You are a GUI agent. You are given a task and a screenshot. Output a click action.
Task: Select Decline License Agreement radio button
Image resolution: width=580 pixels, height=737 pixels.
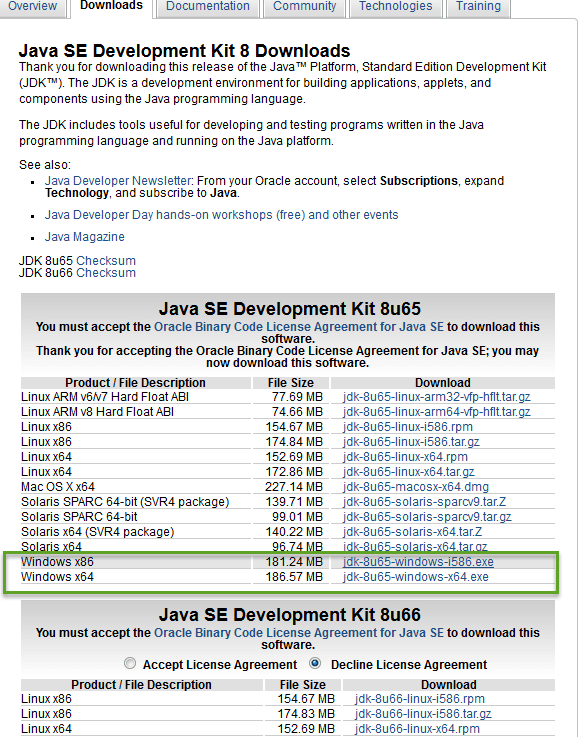point(315,663)
